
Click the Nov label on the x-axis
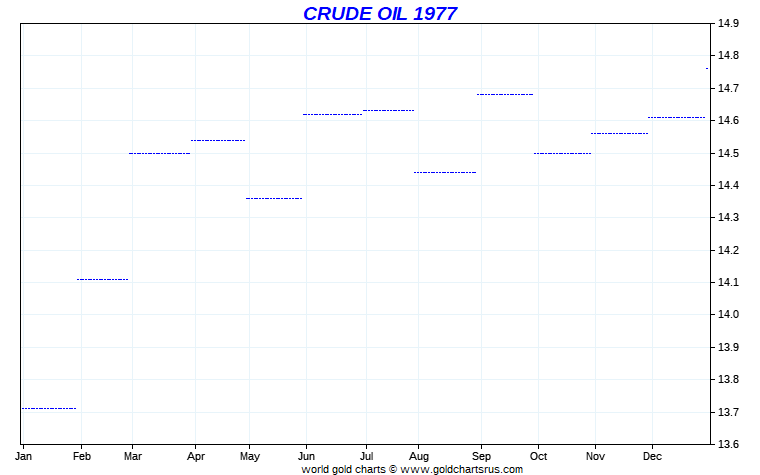(595, 457)
